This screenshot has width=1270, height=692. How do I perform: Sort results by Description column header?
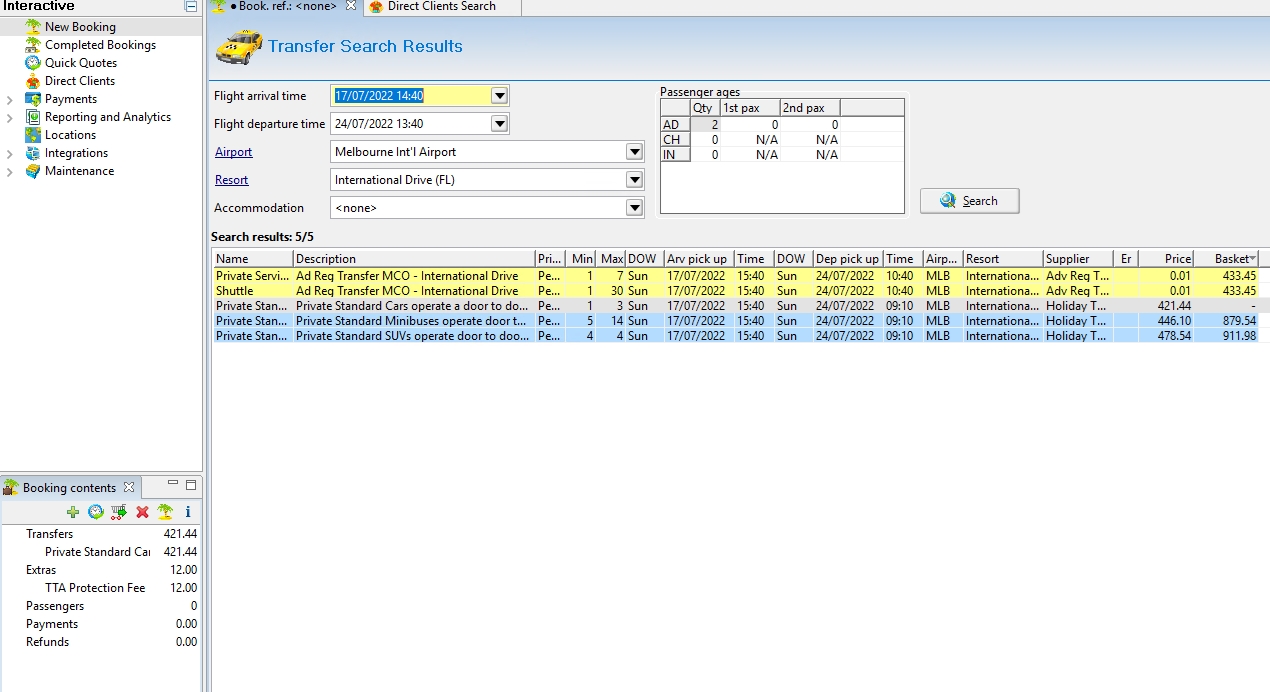pyautogui.click(x=414, y=258)
